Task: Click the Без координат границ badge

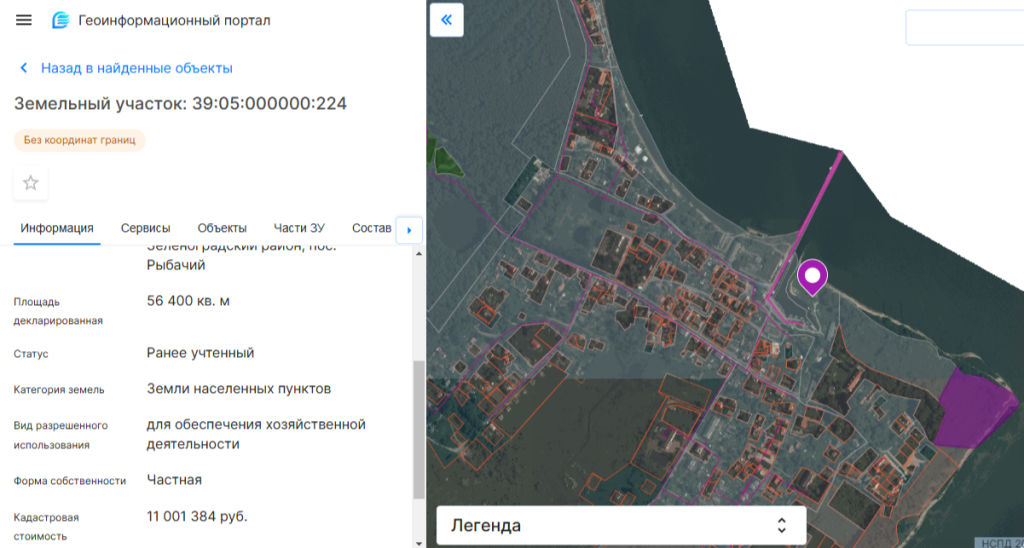Action: 79,140
